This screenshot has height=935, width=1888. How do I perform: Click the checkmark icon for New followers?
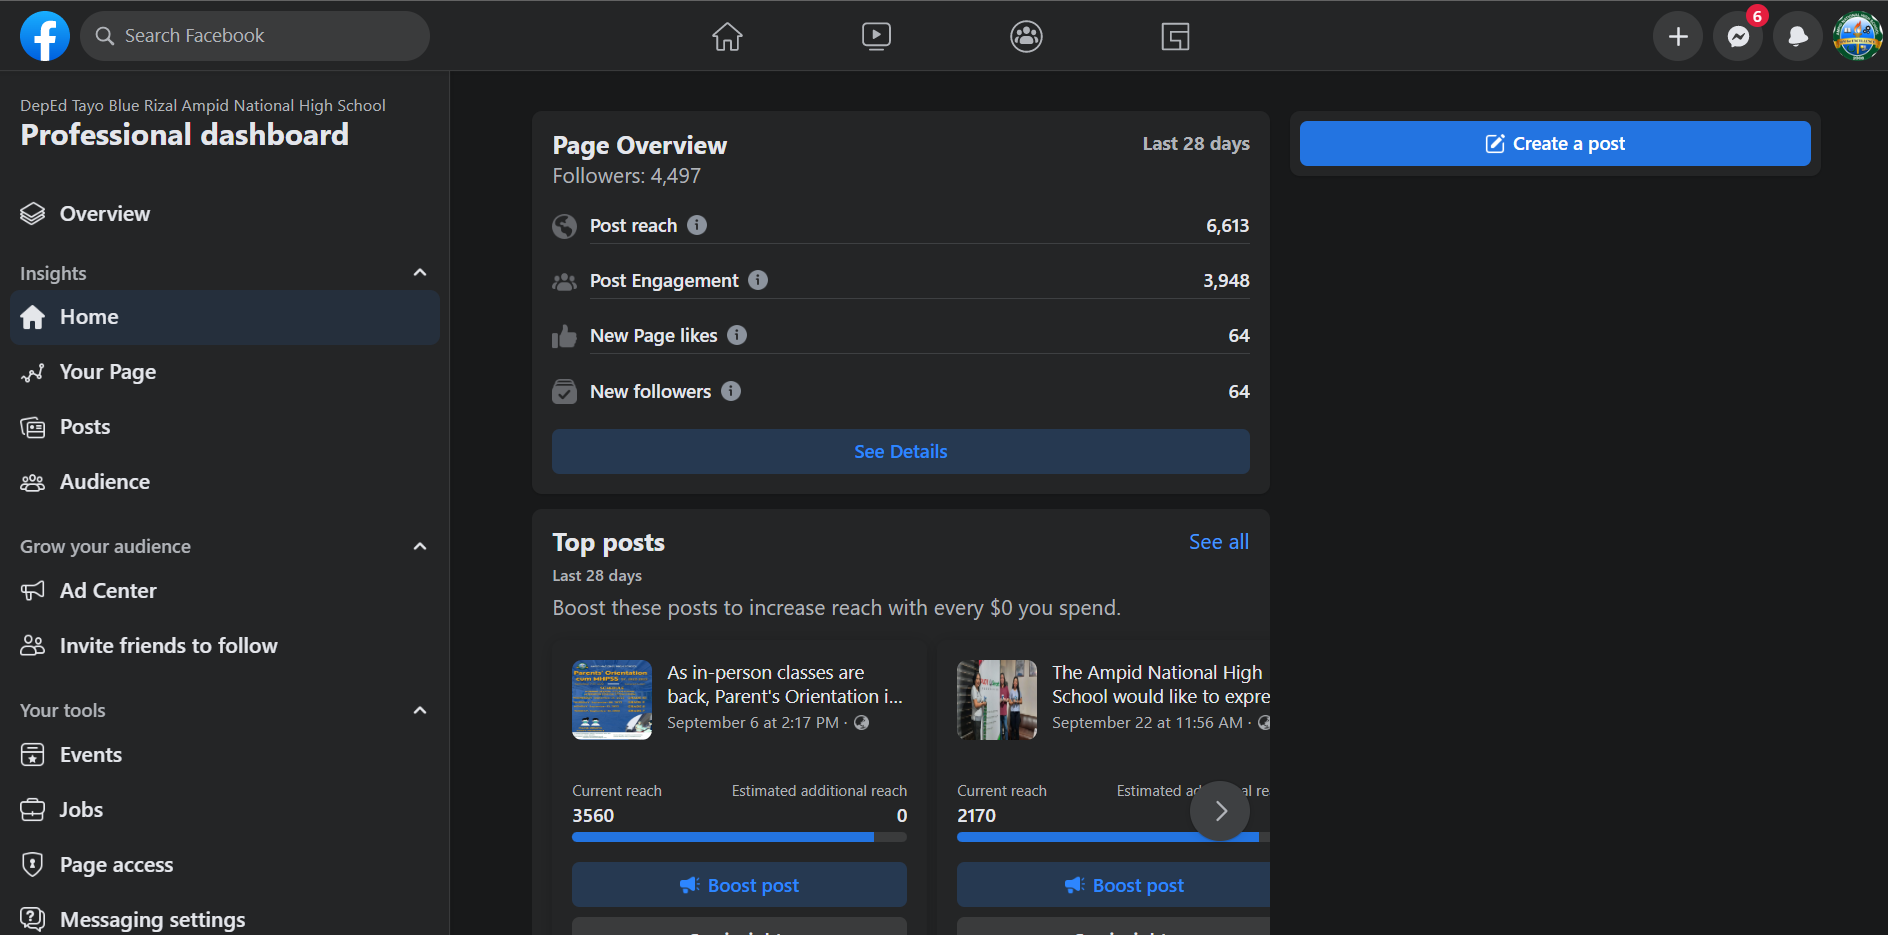pos(564,391)
